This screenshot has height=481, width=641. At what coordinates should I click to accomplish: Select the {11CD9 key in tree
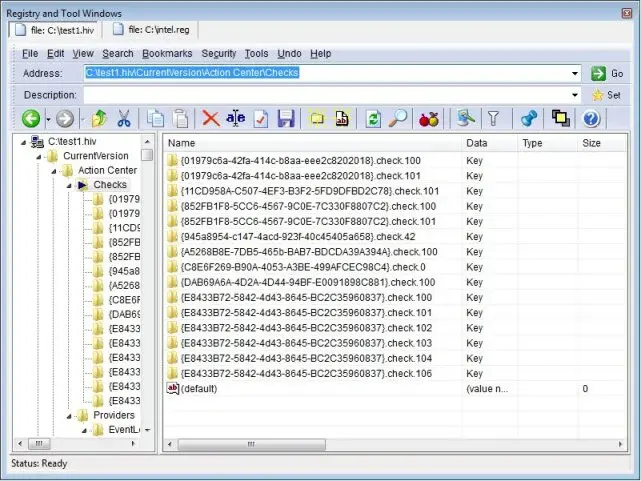[124, 228]
